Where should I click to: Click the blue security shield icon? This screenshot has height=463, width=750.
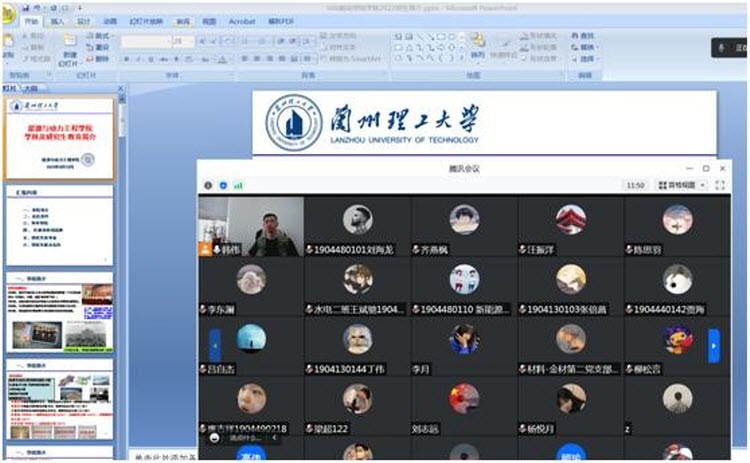[x=223, y=185]
